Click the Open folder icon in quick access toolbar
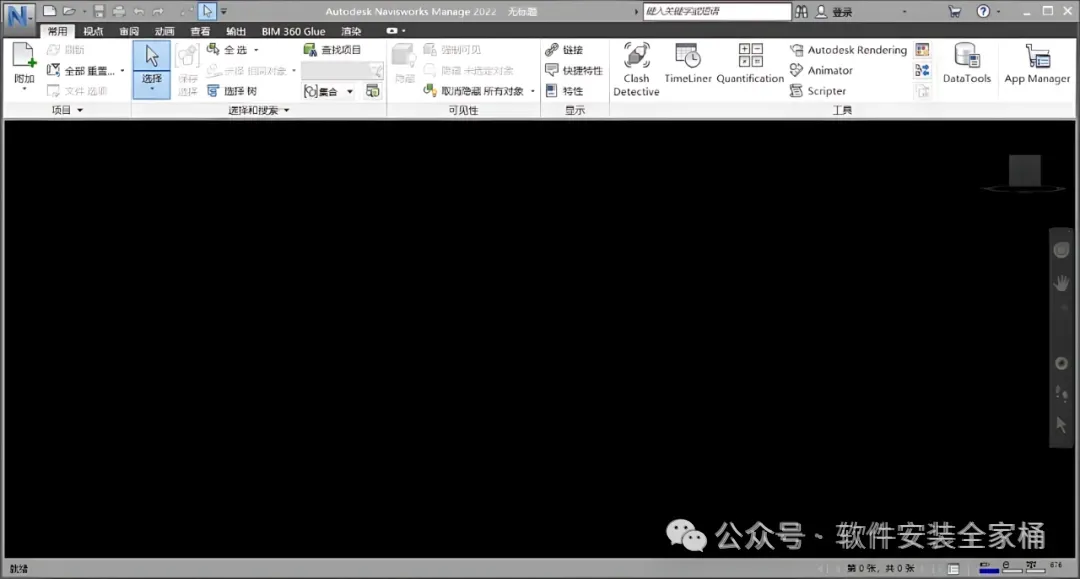Screen dimensions: 1080x579 pos(69,11)
